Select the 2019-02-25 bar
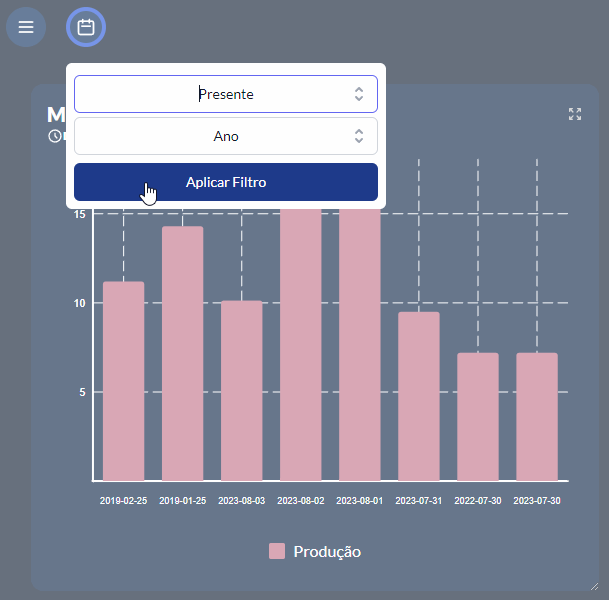This screenshot has width=609, height=600. pos(124,381)
